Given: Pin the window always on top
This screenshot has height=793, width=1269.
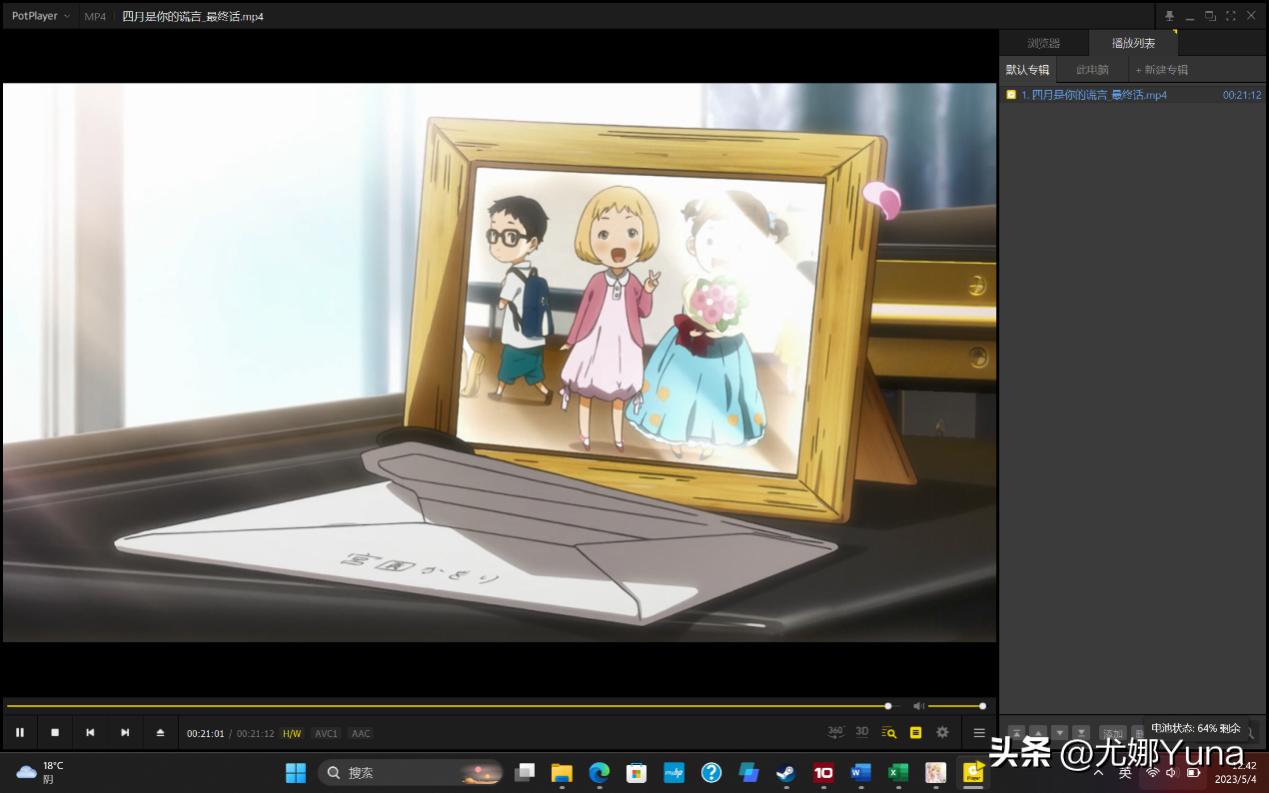Looking at the screenshot, I should [x=1169, y=16].
